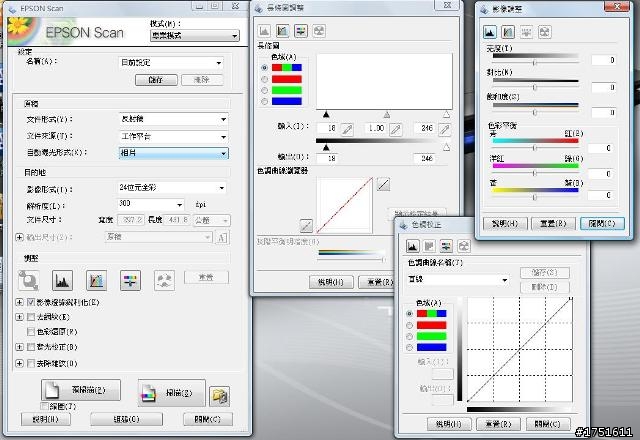
Task: Open the auto exposure type dropdown
Action: [173, 153]
